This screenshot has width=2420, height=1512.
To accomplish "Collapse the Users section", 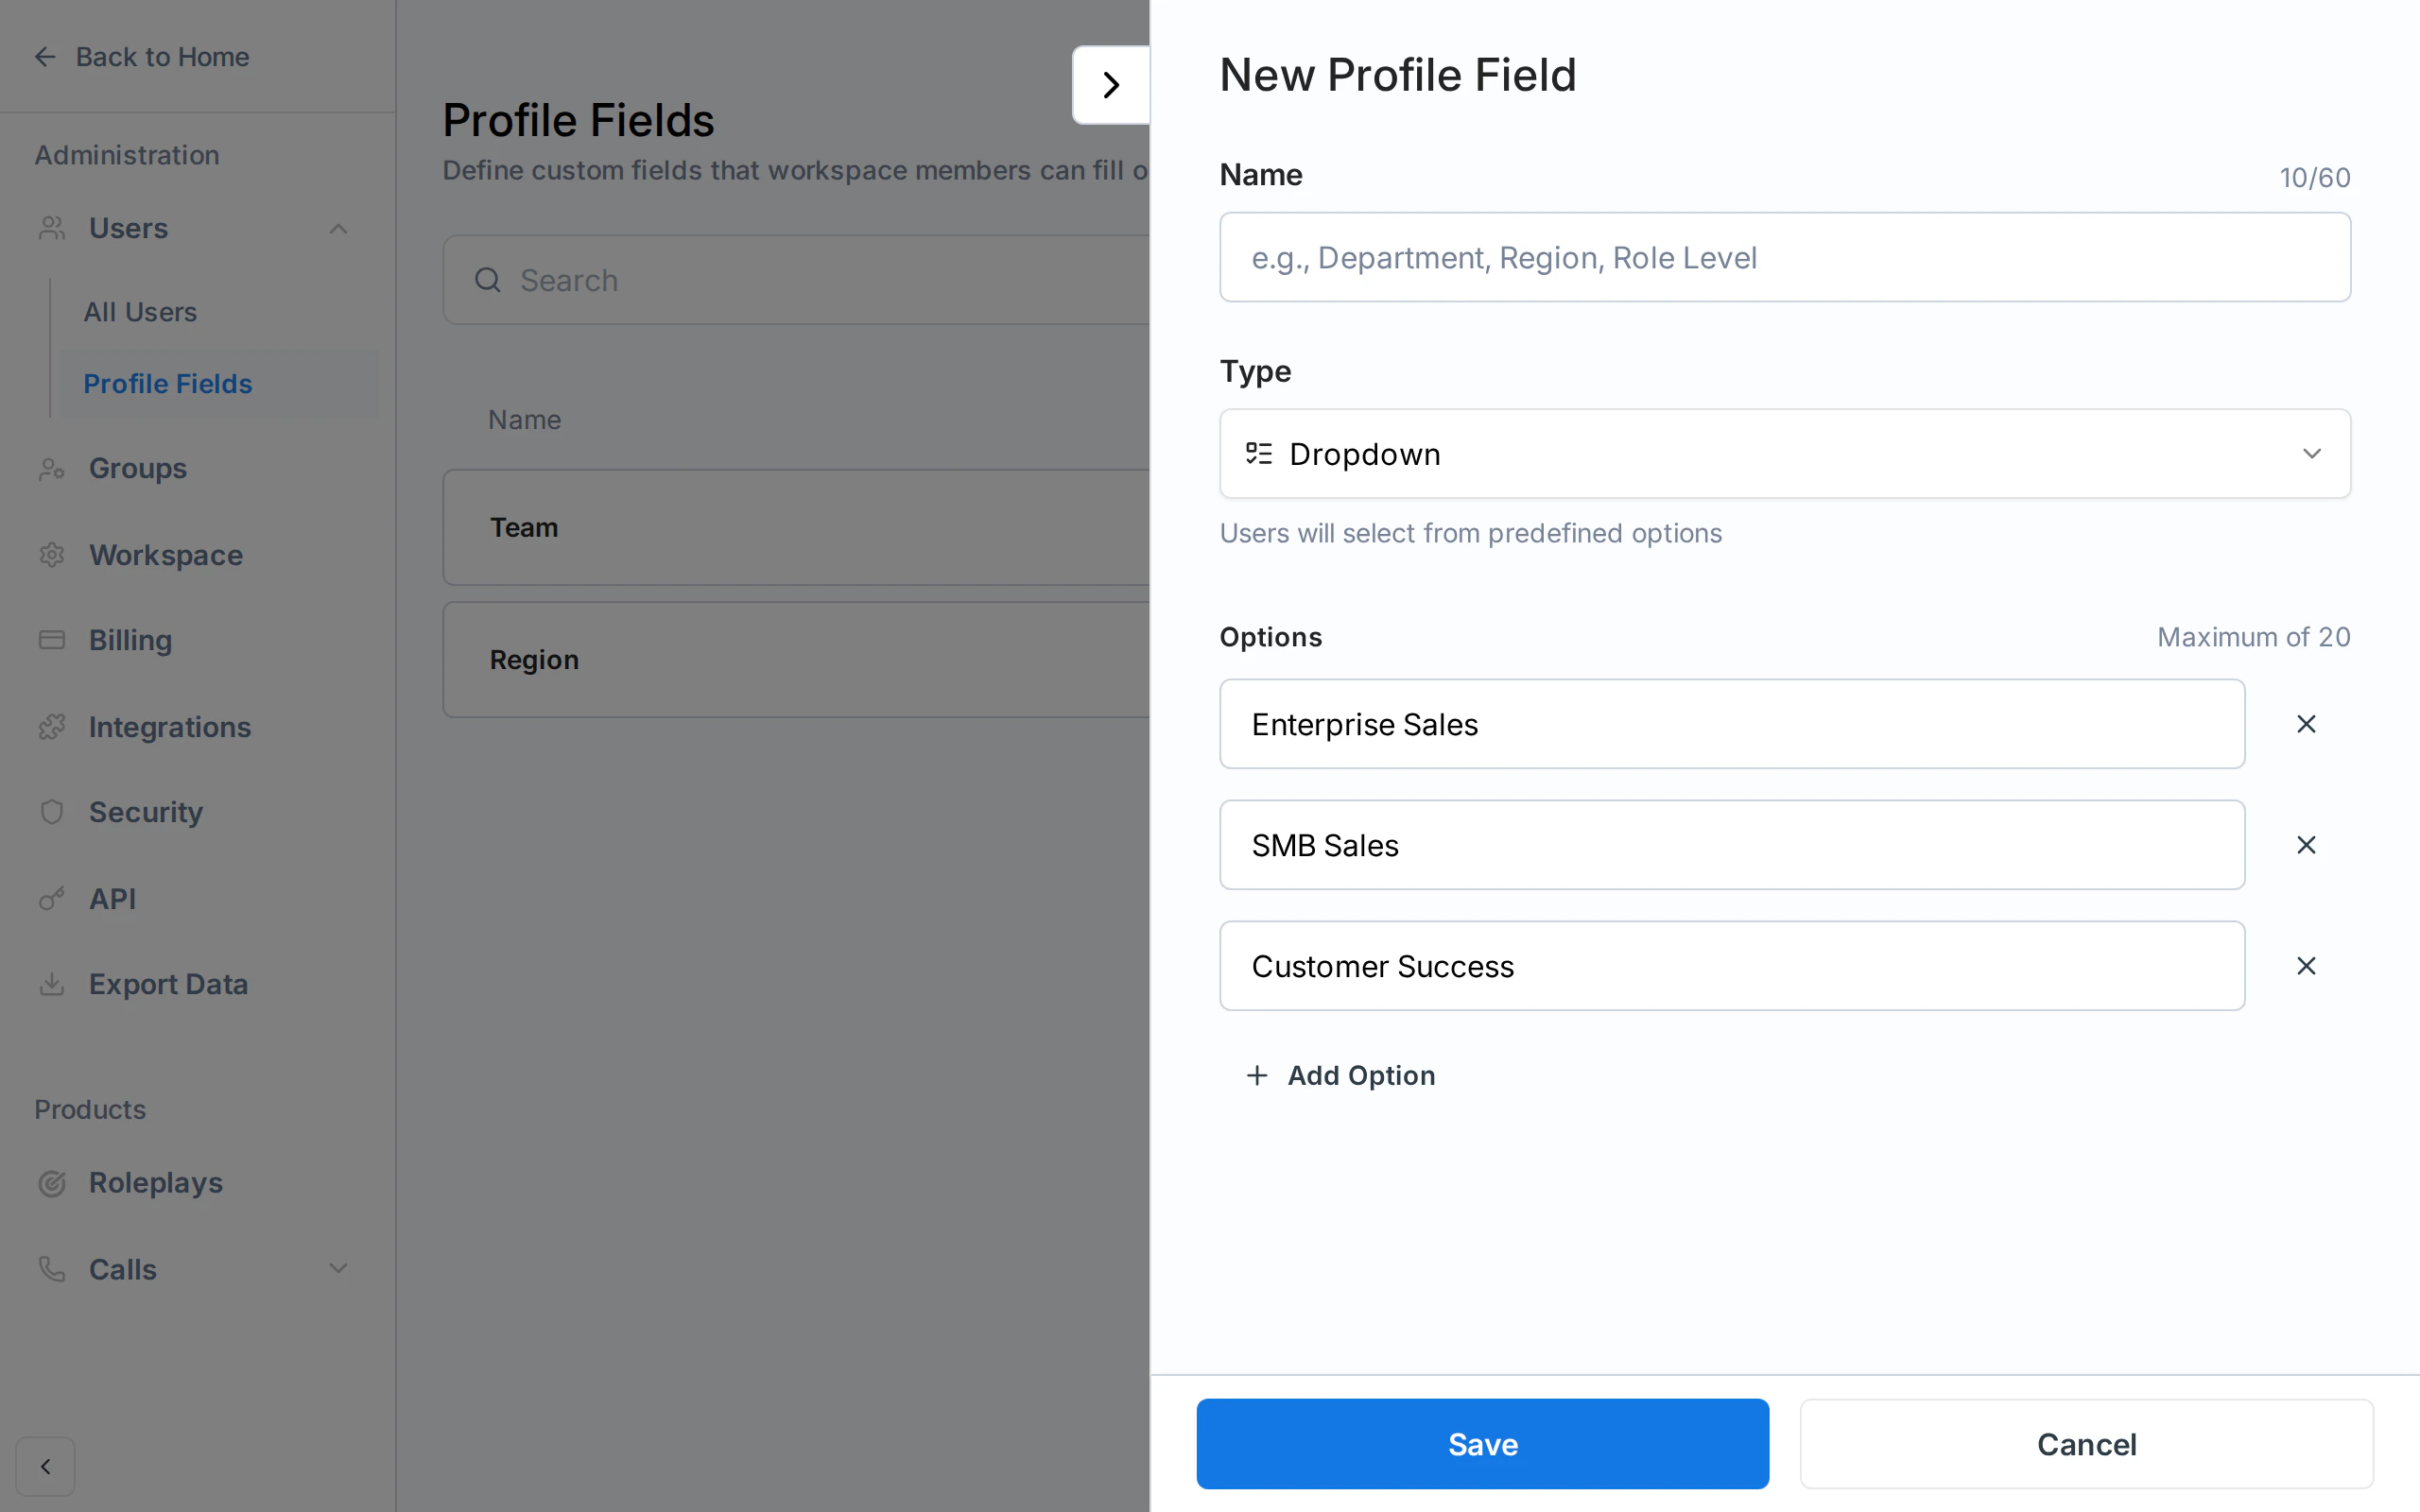I will click(338, 228).
